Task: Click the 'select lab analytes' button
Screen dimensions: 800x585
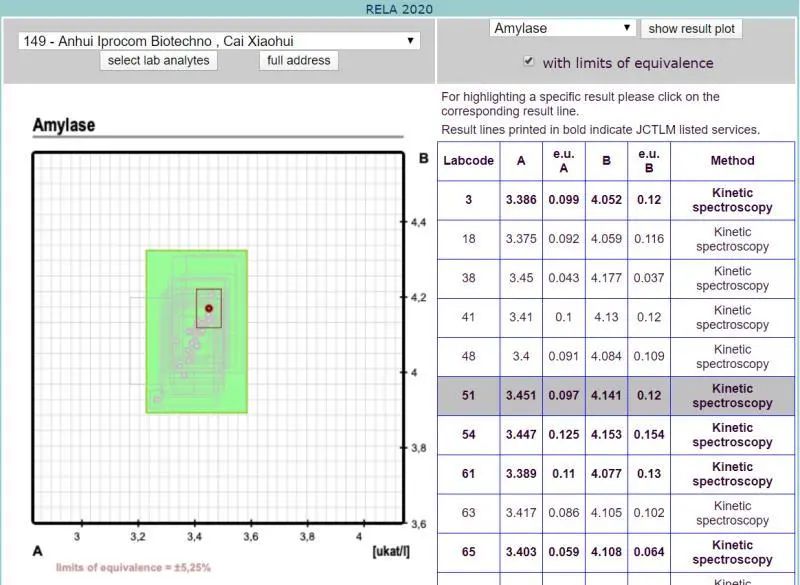Action: 159,60
